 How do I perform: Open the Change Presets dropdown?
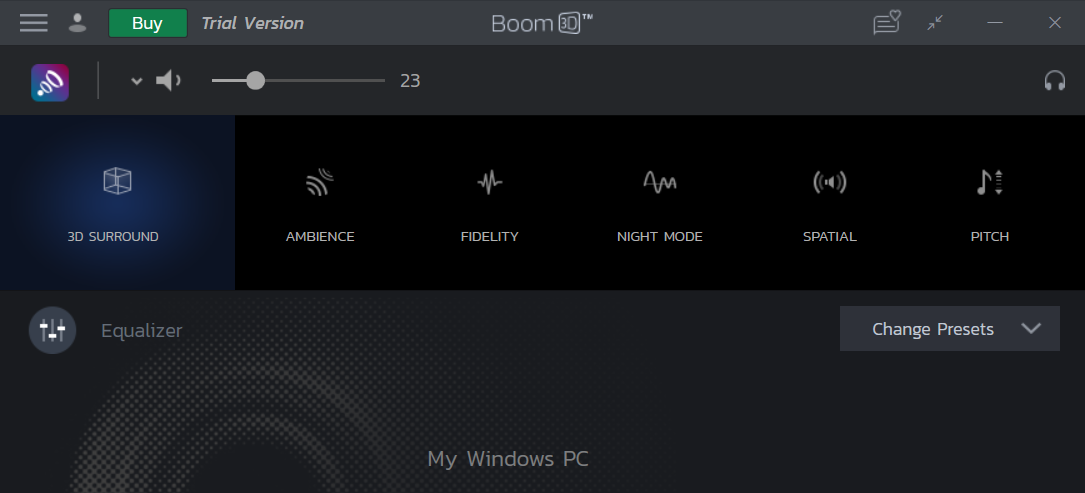[x=949, y=329]
